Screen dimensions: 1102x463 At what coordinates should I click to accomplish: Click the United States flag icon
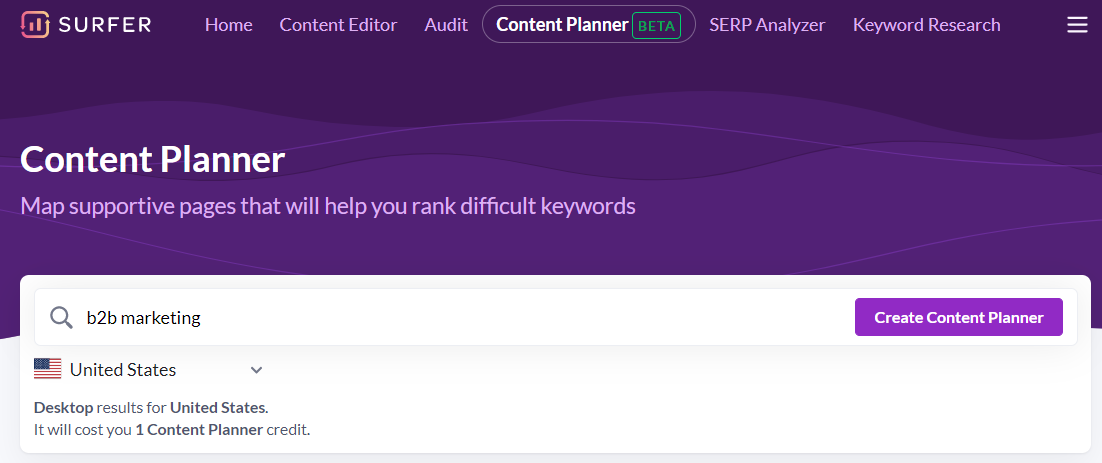(x=48, y=369)
